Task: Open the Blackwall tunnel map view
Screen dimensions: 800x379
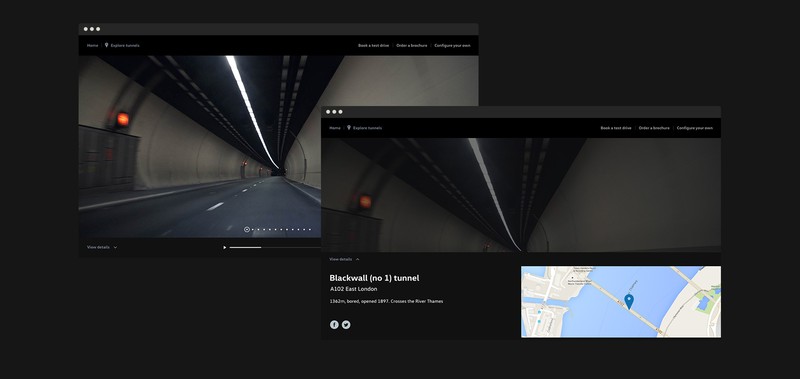Action: 621,301
